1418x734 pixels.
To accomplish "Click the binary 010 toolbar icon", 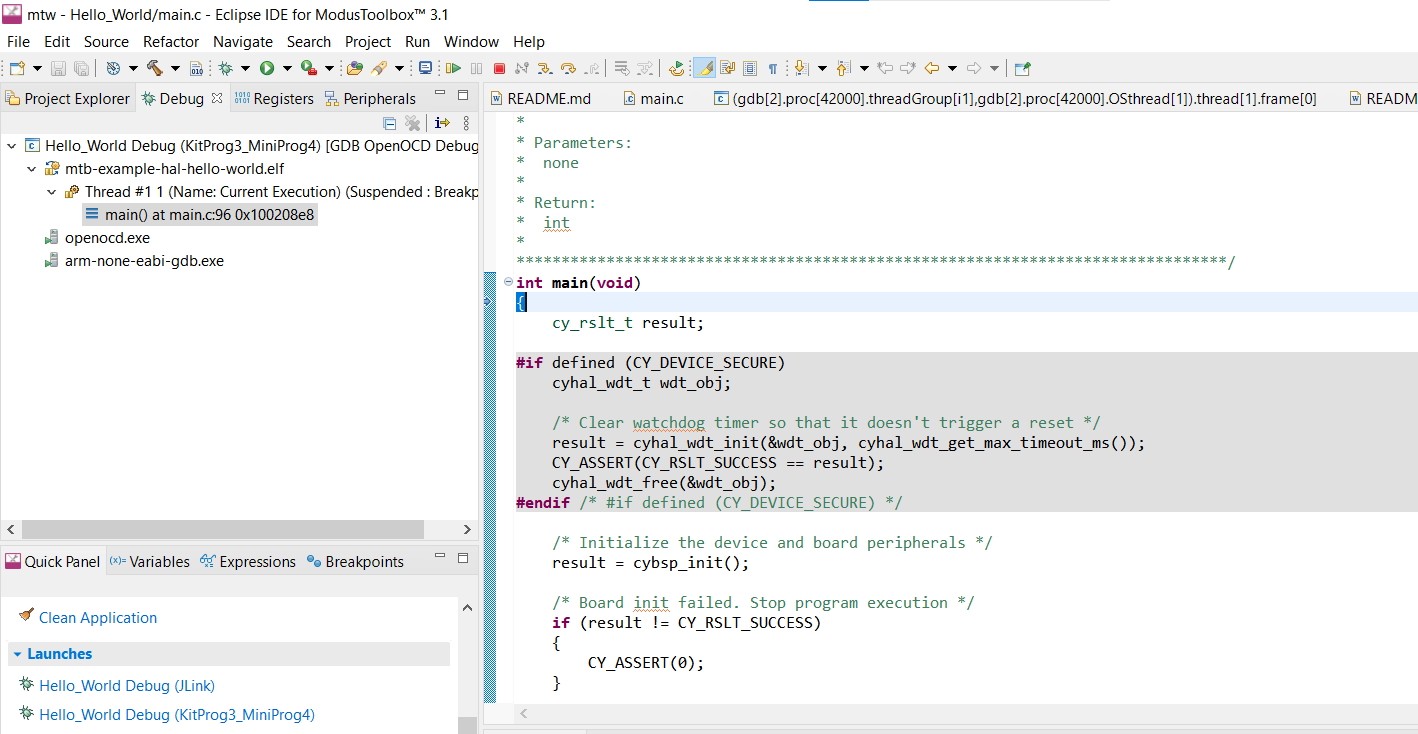I will (x=196, y=68).
